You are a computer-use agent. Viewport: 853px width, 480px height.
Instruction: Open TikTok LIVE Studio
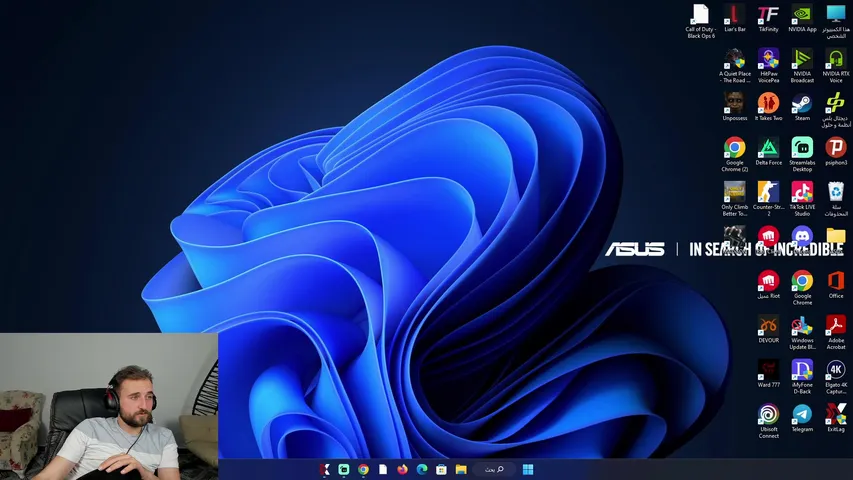tap(802, 199)
